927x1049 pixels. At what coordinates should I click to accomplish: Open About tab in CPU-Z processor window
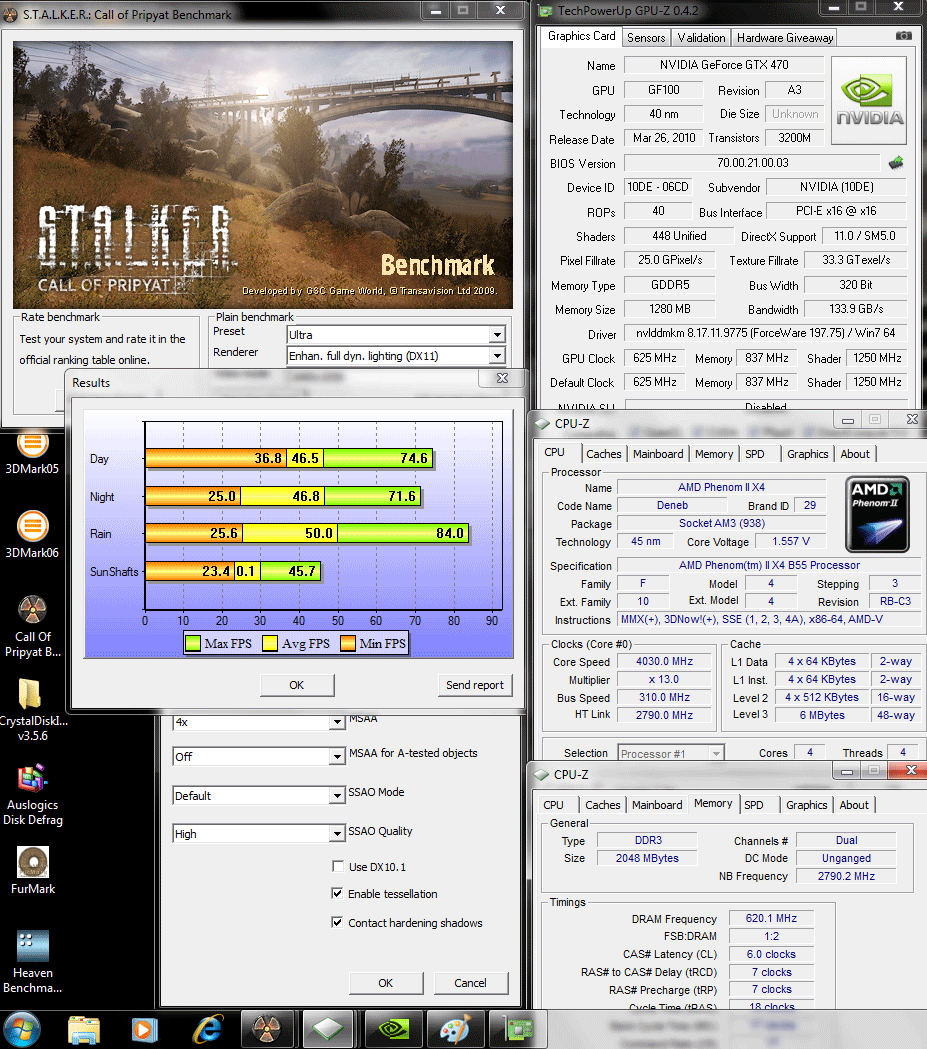pos(855,454)
